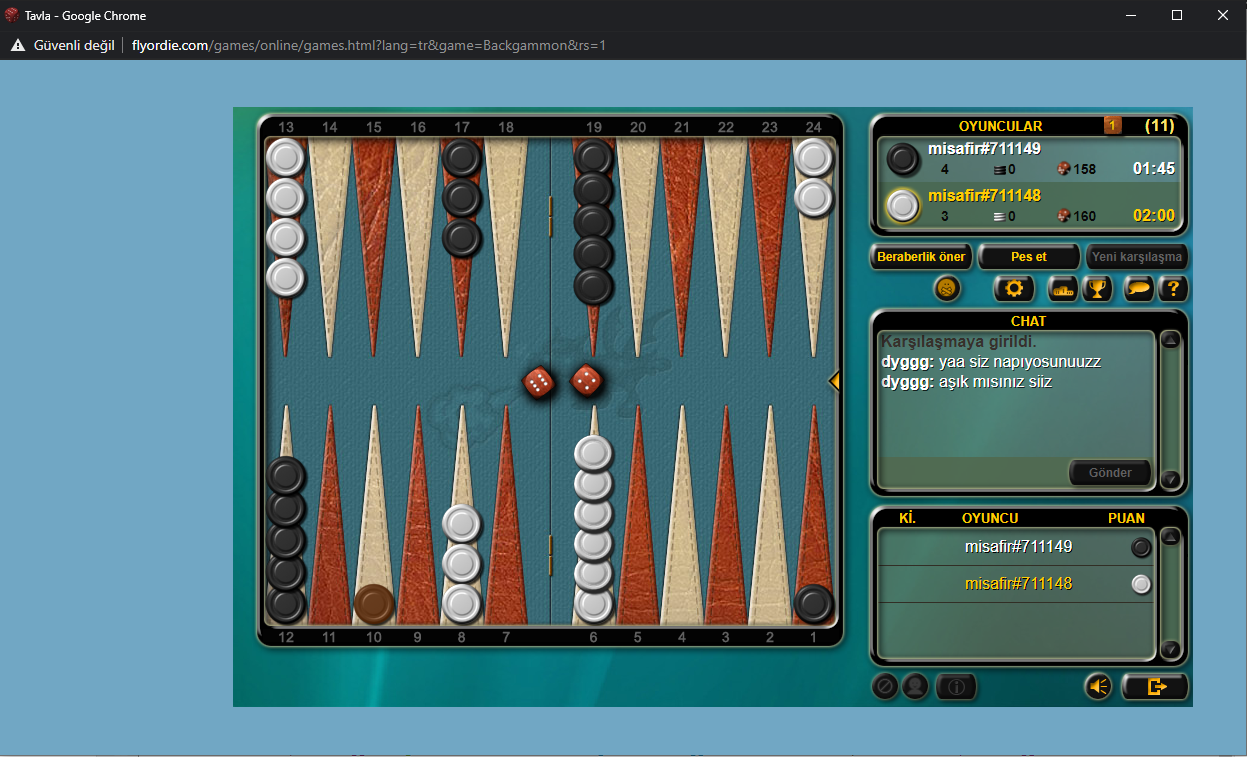The height and width of the screenshot is (757, 1247).
Task: Select misafir#711149 in the player list
Action: click(x=1017, y=547)
